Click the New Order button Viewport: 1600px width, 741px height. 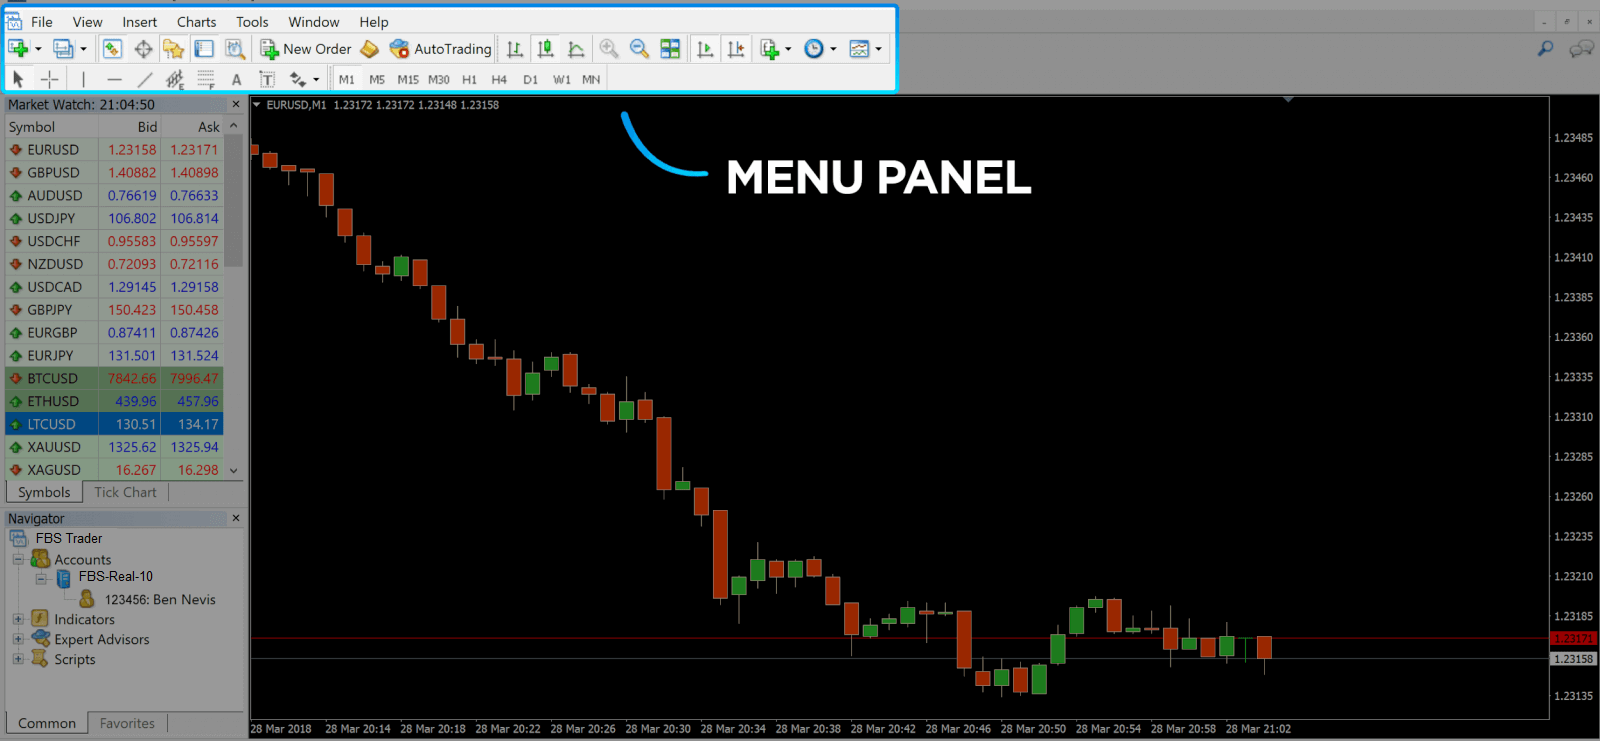tap(306, 49)
